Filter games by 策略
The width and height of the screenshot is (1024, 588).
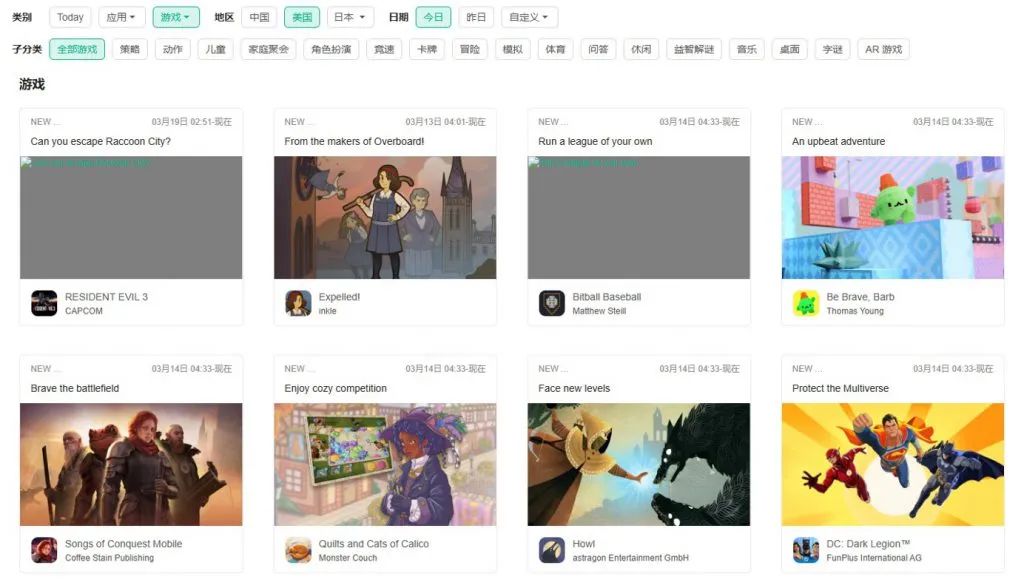coord(130,49)
